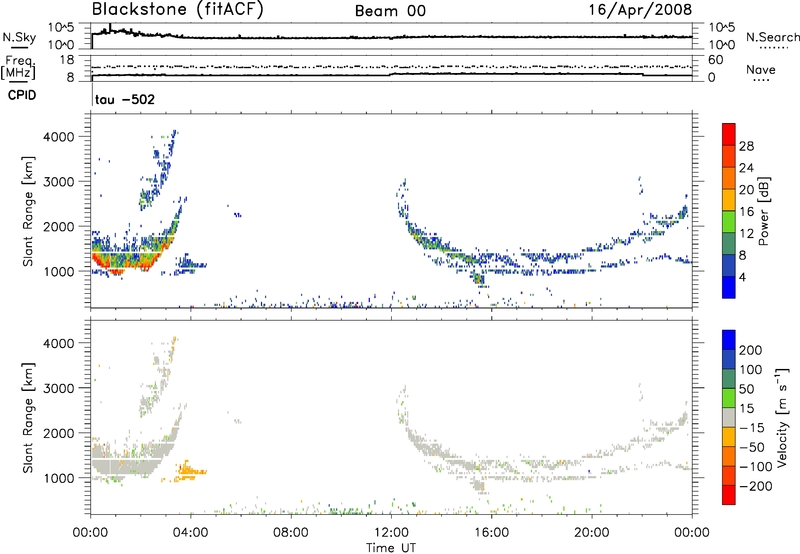Click the 'N.Search' legend label
800x554 pixels.
[772, 37]
